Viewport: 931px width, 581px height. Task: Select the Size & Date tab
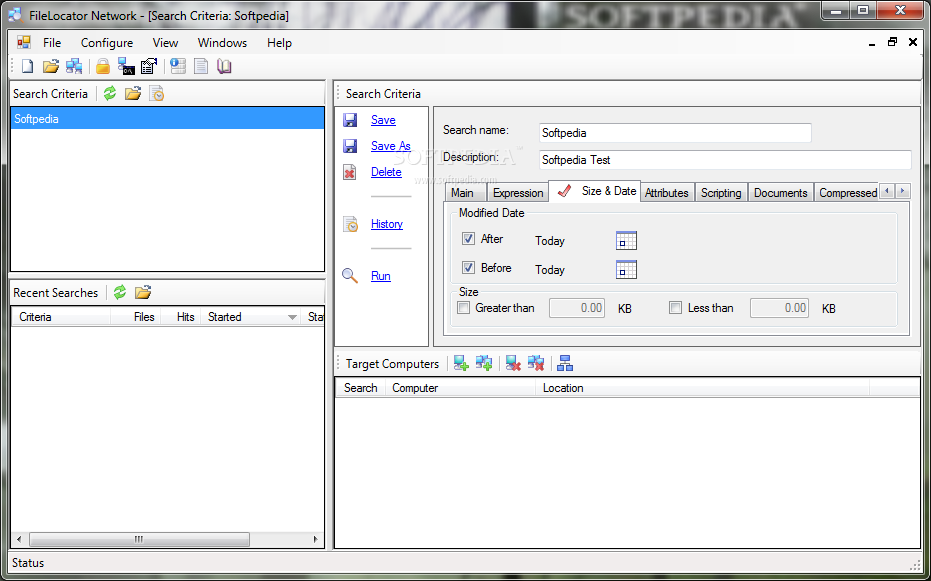[595, 191]
